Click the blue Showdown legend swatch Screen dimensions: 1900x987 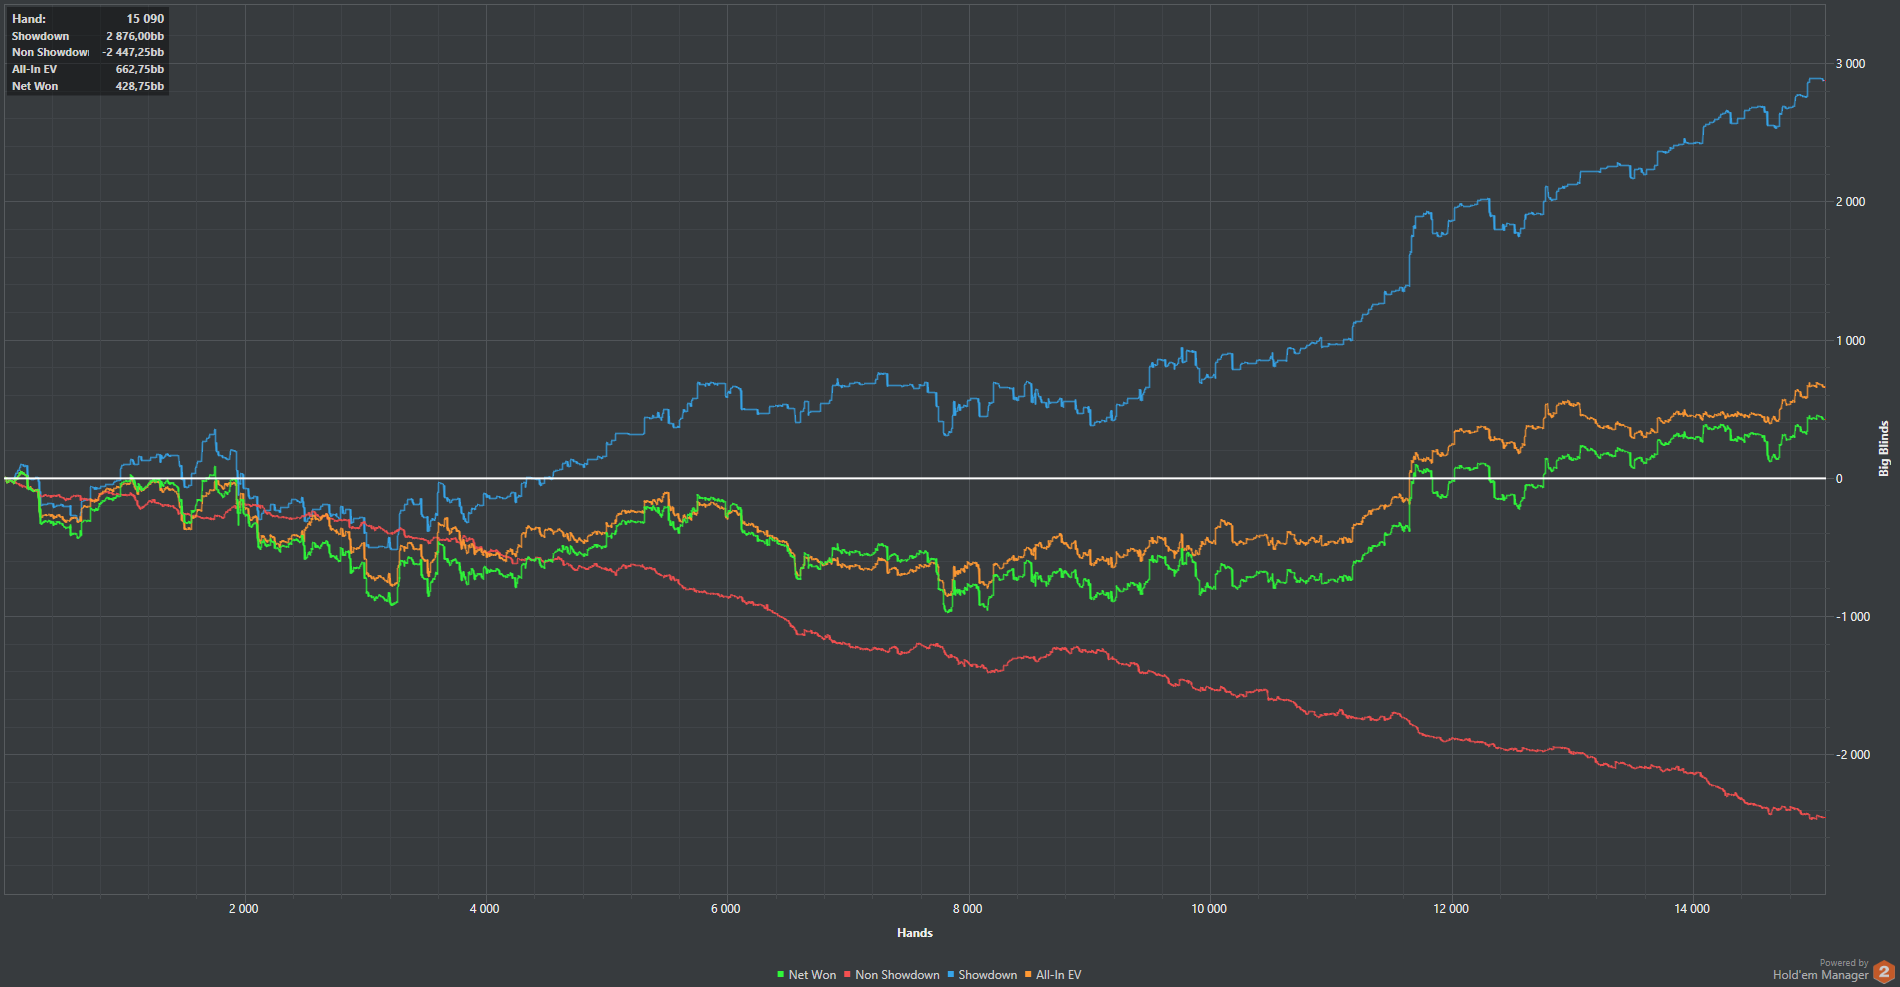pyautogui.click(x=951, y=975)
